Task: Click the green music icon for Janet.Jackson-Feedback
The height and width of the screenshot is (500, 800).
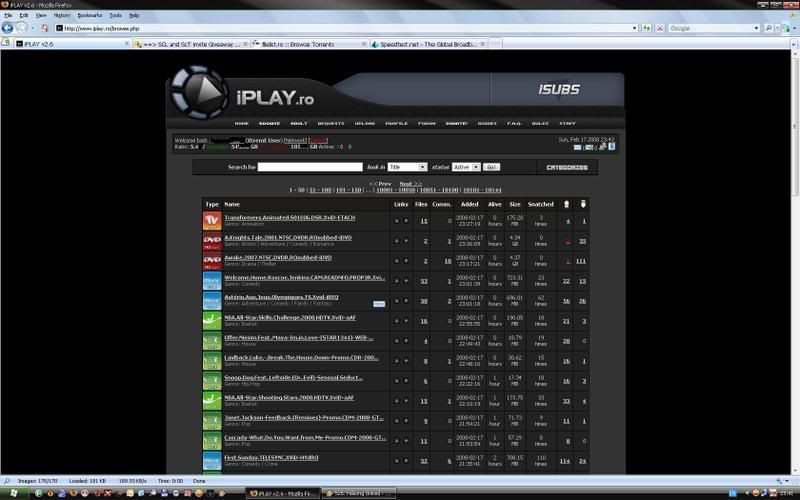Action: pos(212,421)
